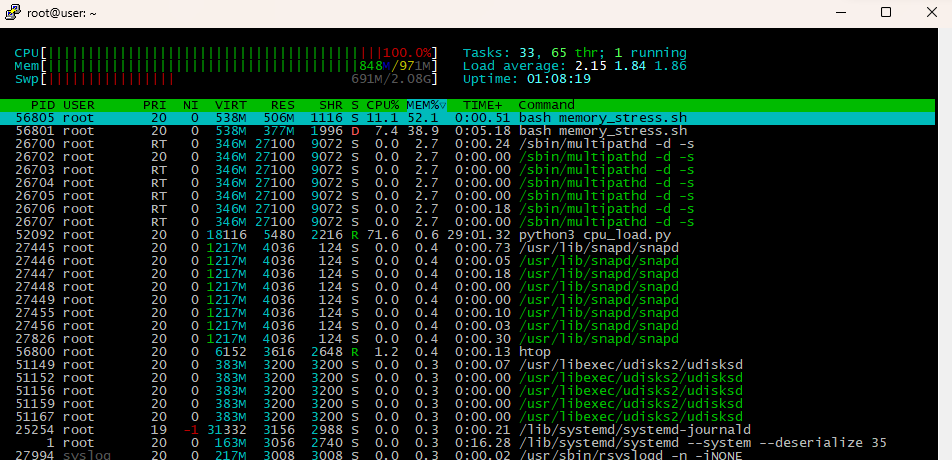Click the 100.0% CPU value
The height and width of the screenshot is (460, 952).
click(x=407, y=53)
